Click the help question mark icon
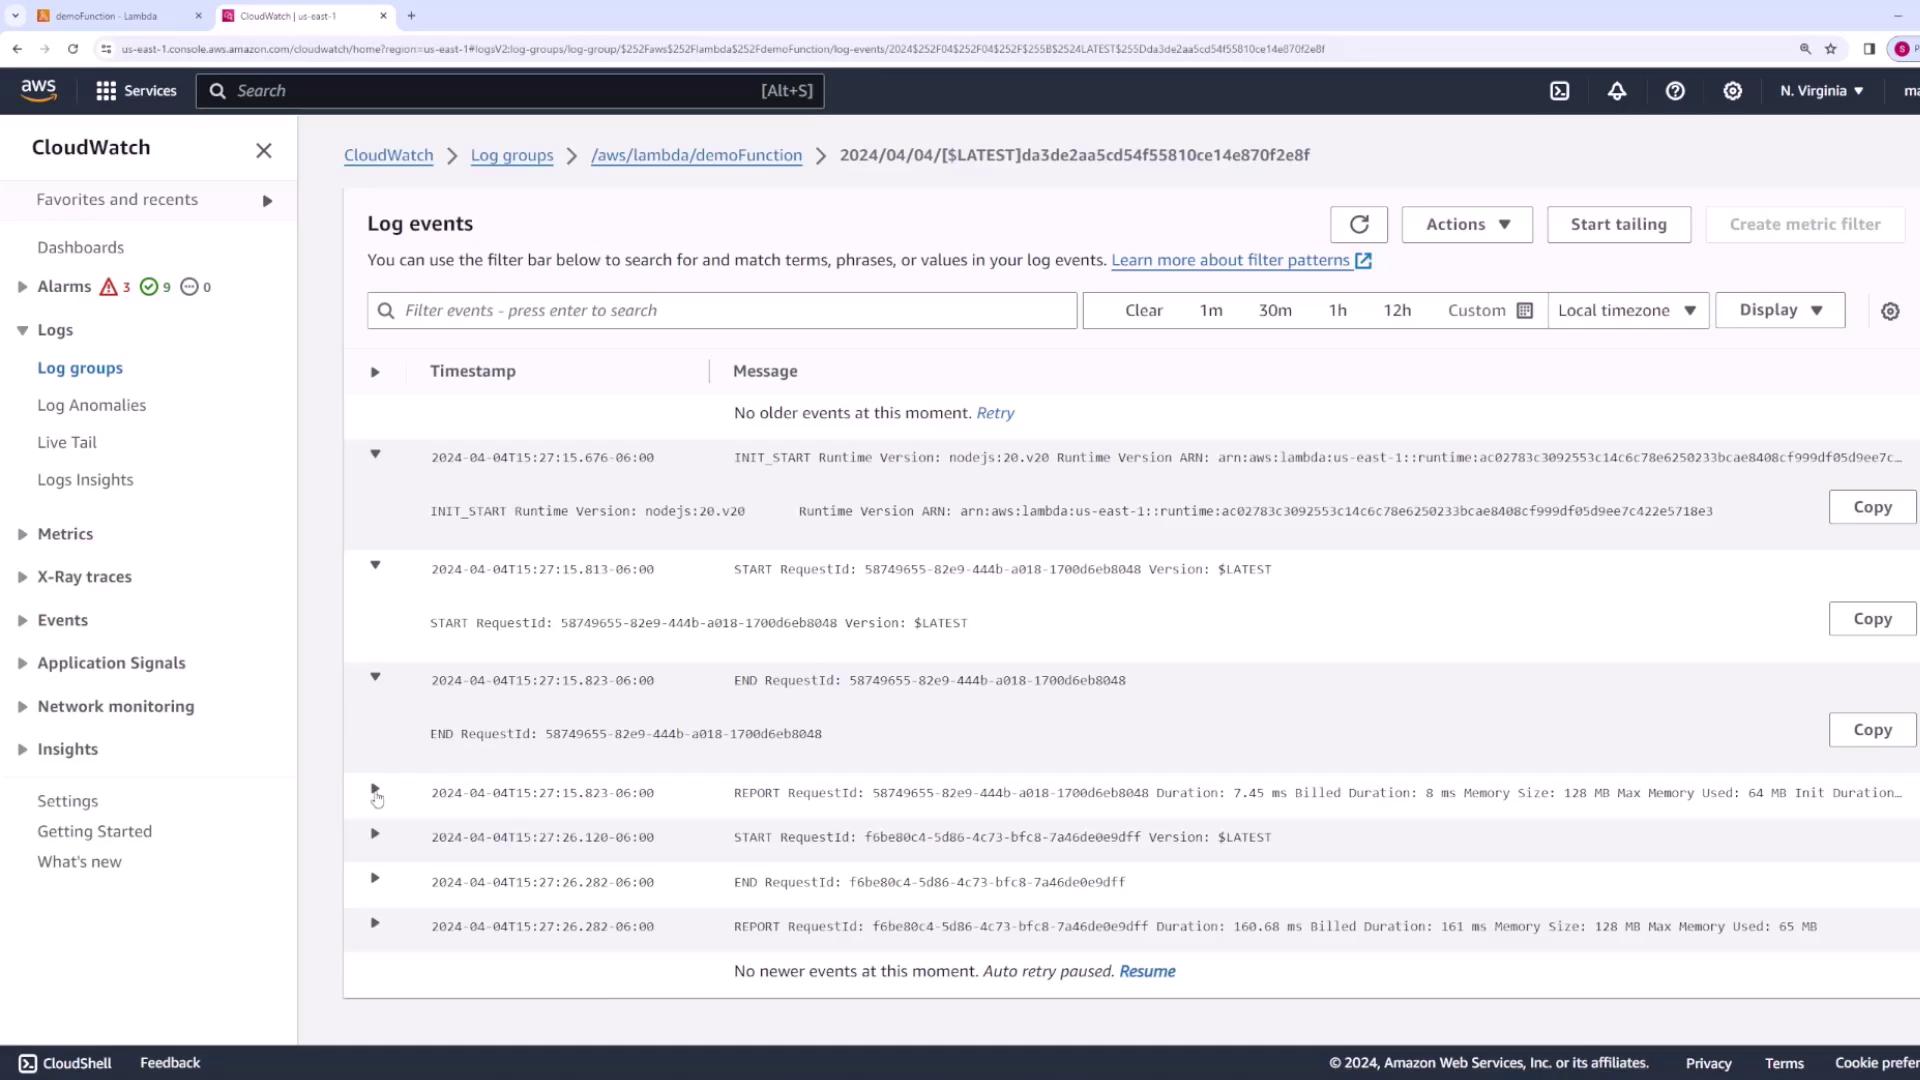The height and width of the screenshot is (1080, 1920). point(1675,91)
